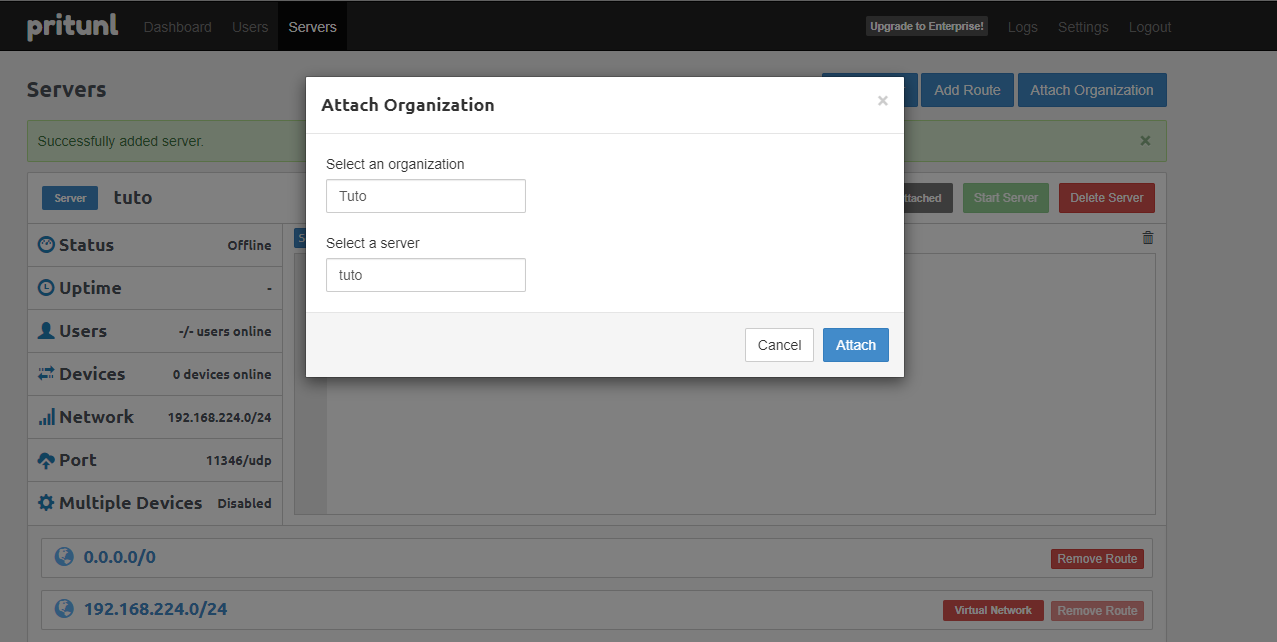Click the Port cloud upload icon
1277x642 pixels.
(x=46, y=460)
